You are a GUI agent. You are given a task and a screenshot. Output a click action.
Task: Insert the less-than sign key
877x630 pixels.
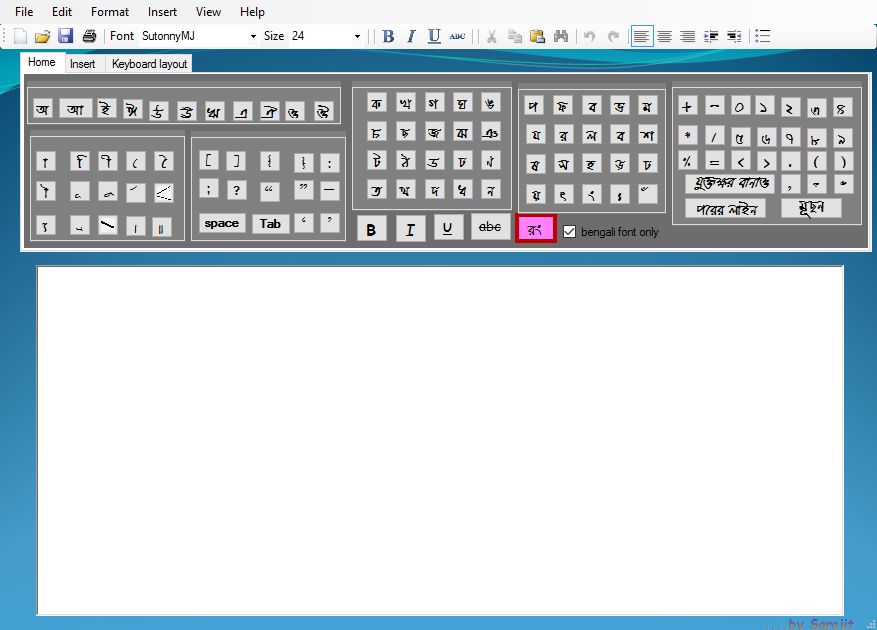[x=741, y=162]
